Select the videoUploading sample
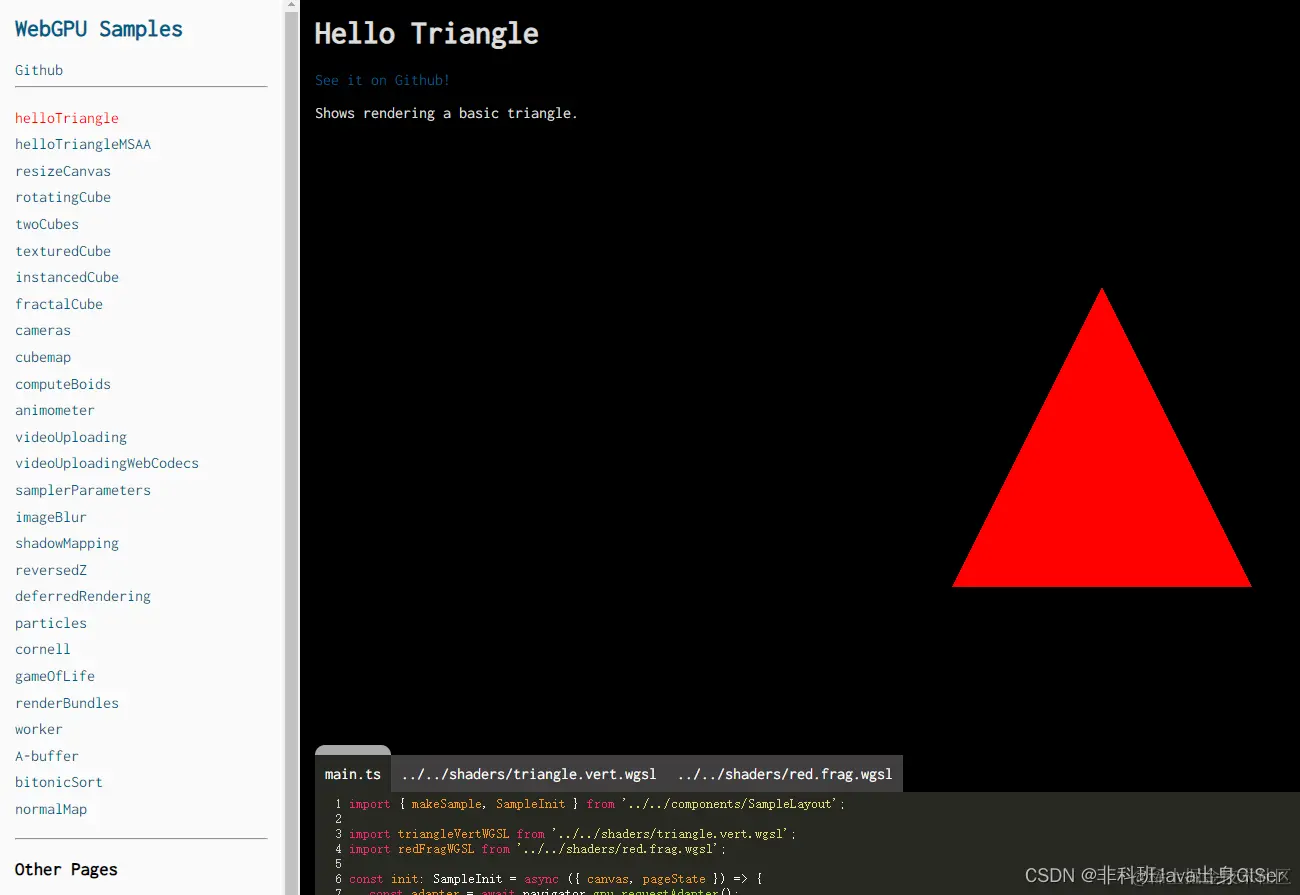The image size is (1300, 895). pyautogui.click(x=71, y=437)
